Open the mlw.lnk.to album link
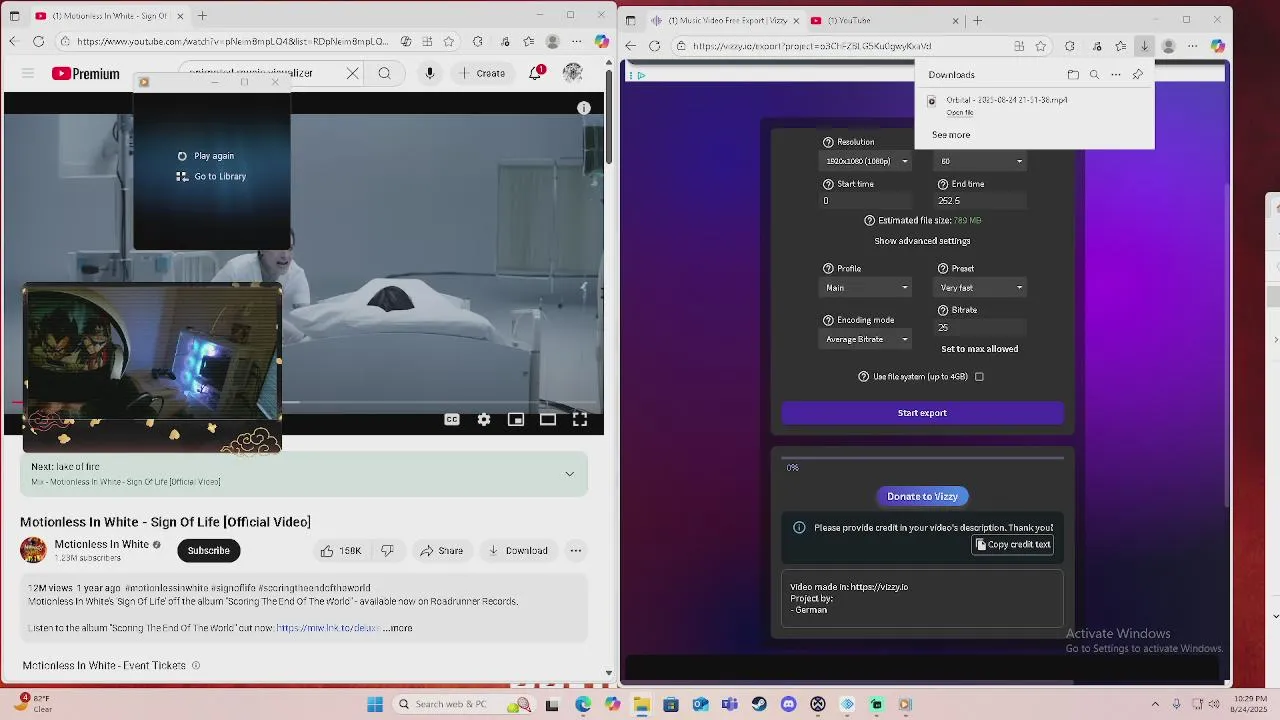Image resolution: width=1280 pixels, height=720 pixels. pyautogui.click(x=328, y=628)
